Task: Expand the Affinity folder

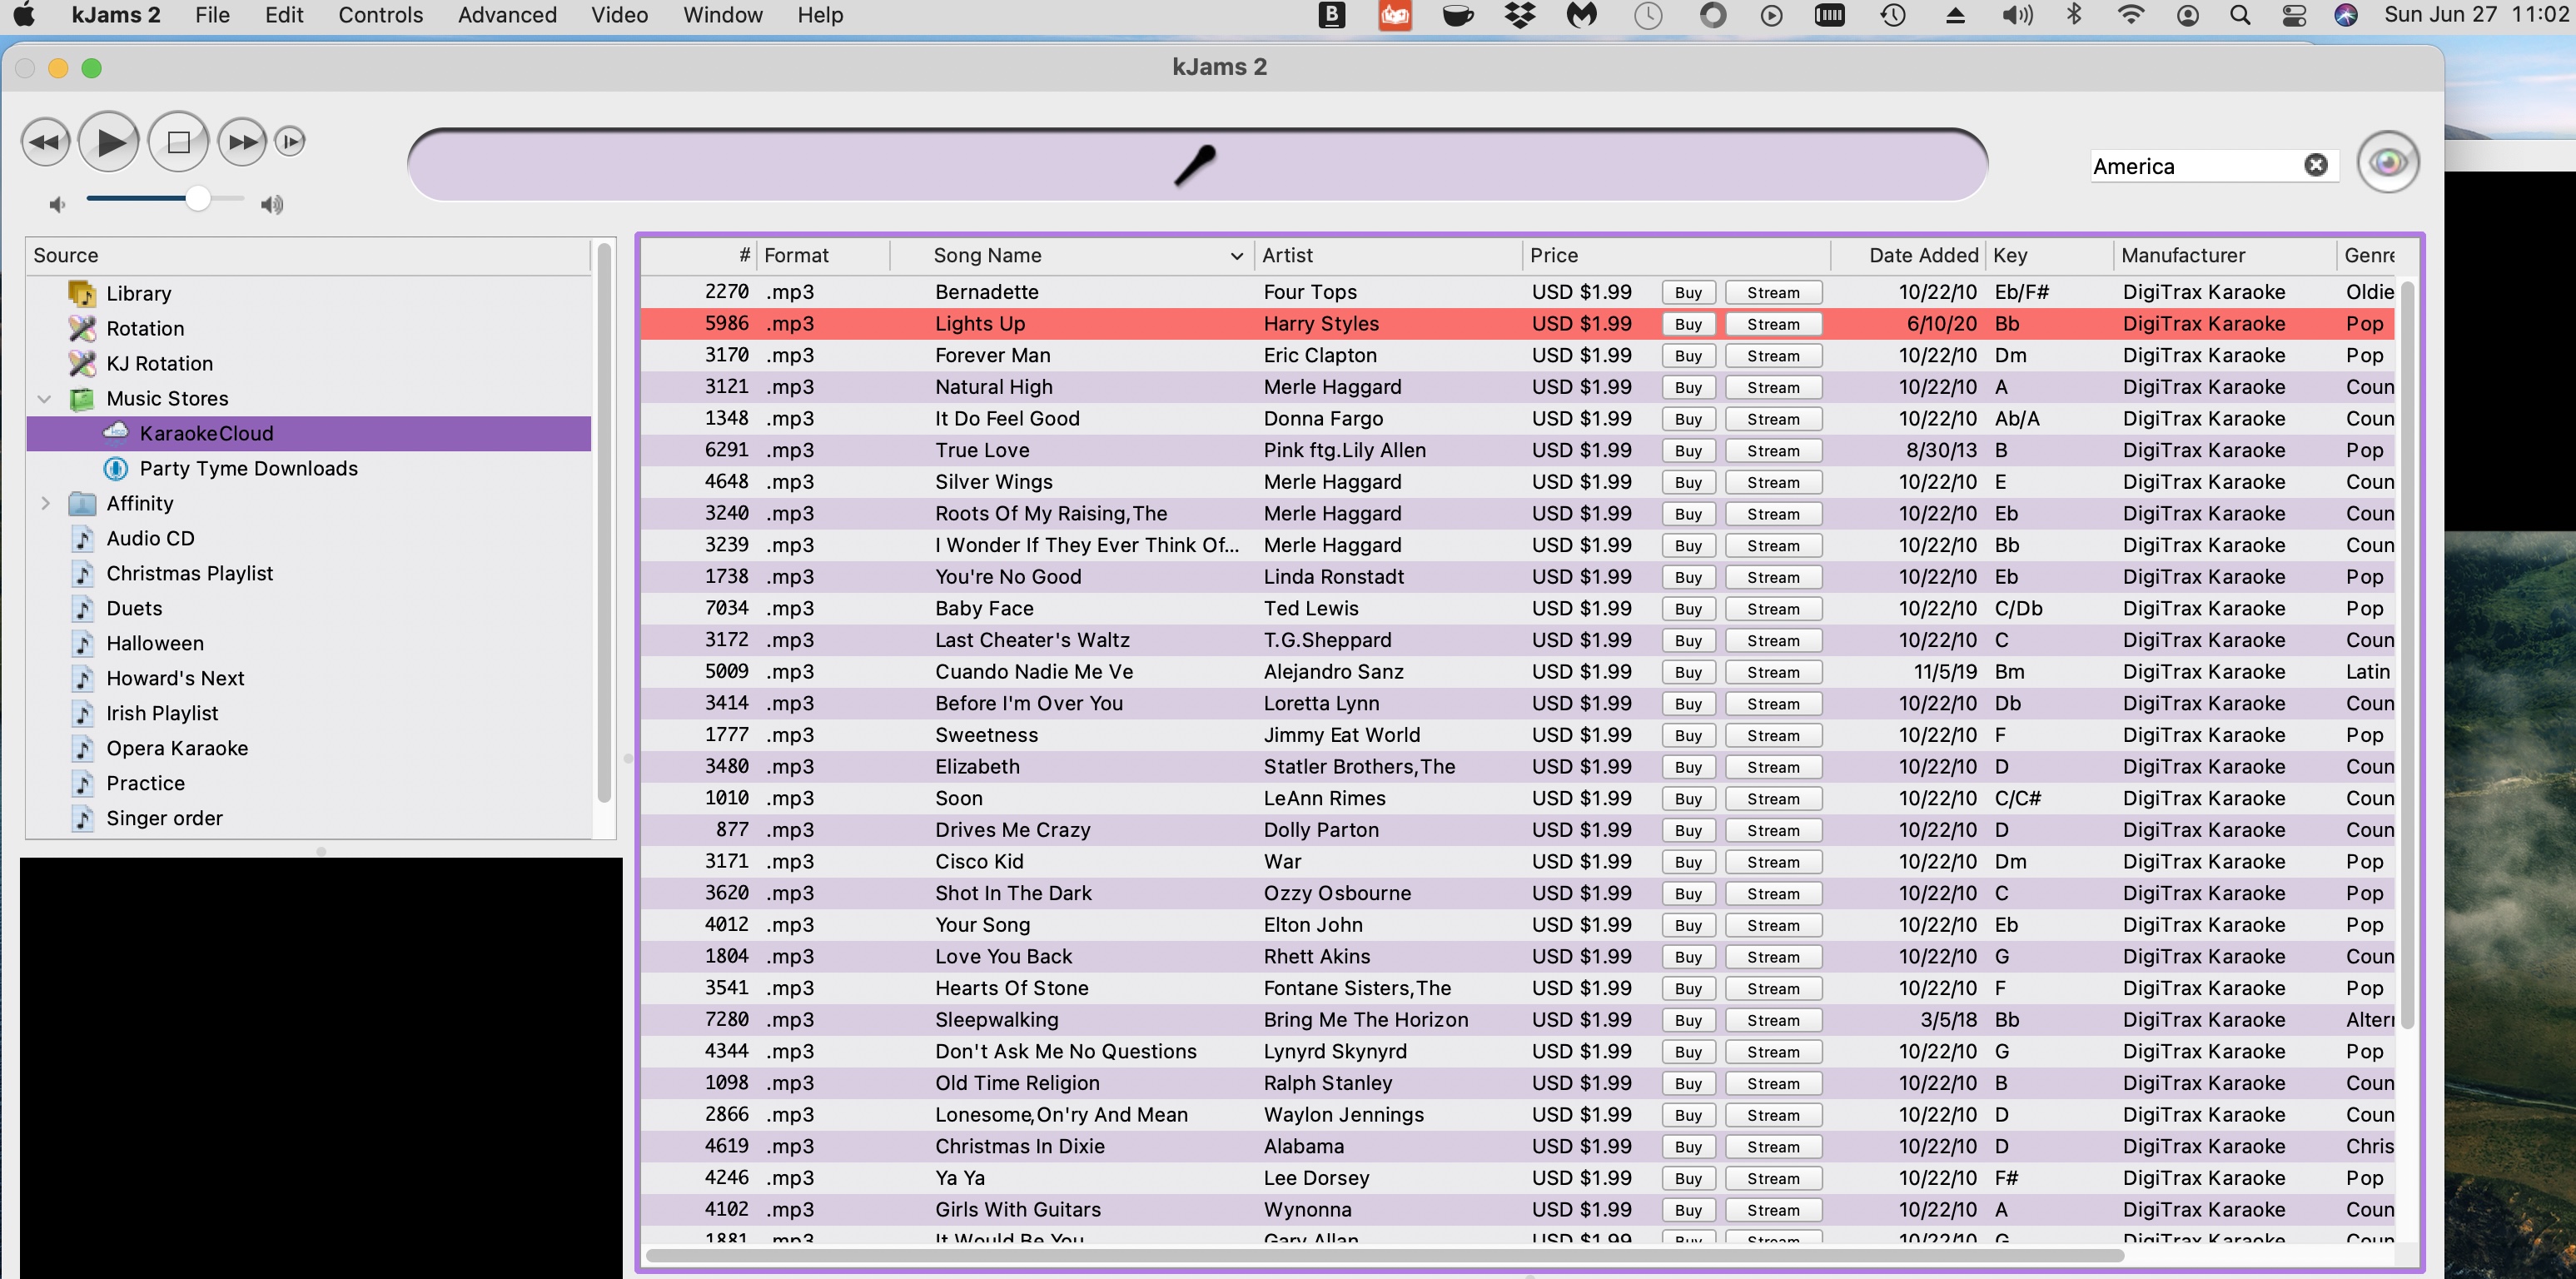Action: point(45,503)
